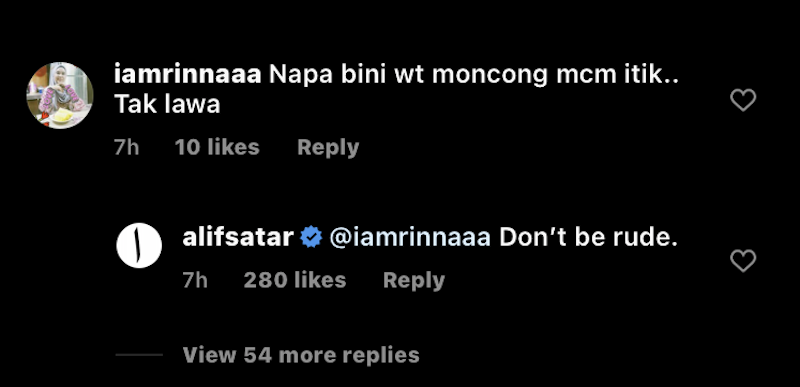
Task: Reply to alifsatar's comment
Action: [414, 280]
